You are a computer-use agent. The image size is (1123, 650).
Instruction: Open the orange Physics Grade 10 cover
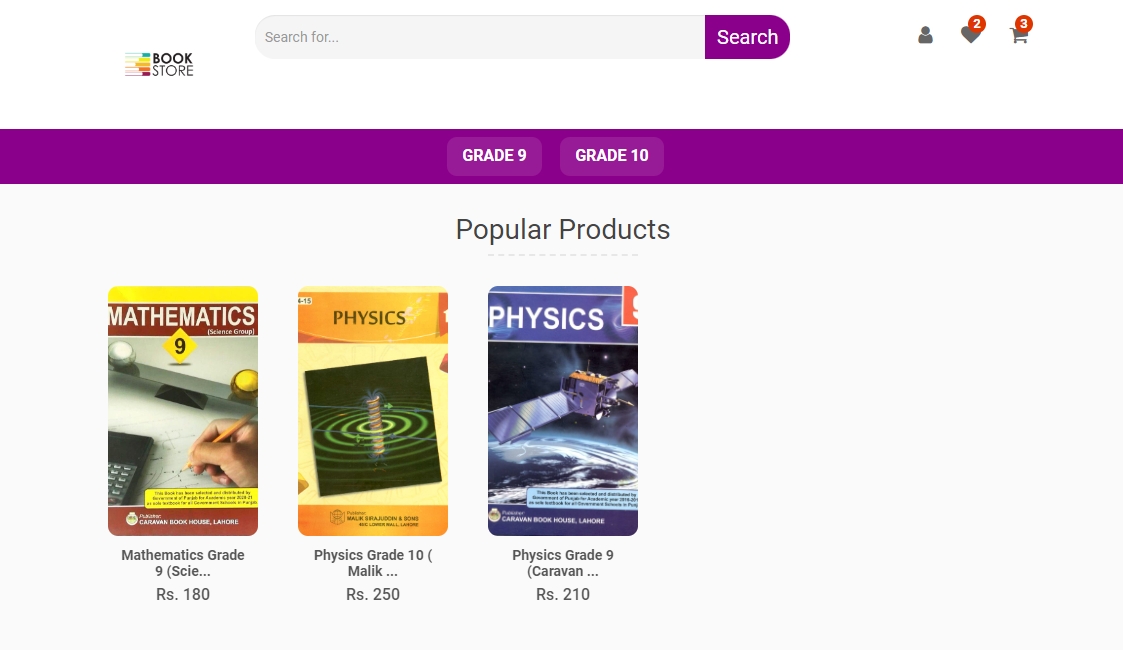click(373, 411)
